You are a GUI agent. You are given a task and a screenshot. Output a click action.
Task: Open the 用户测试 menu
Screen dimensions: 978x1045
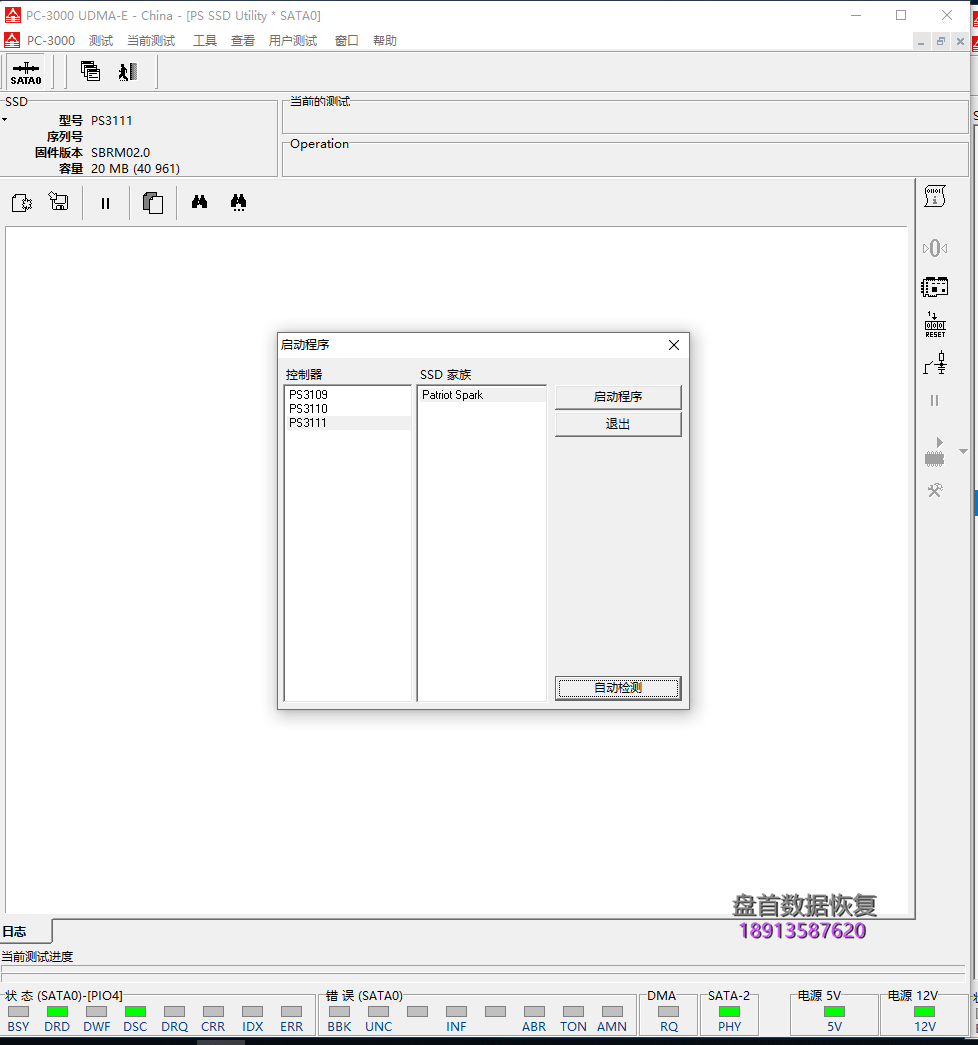pyautogui.click(x=293, y=41)
